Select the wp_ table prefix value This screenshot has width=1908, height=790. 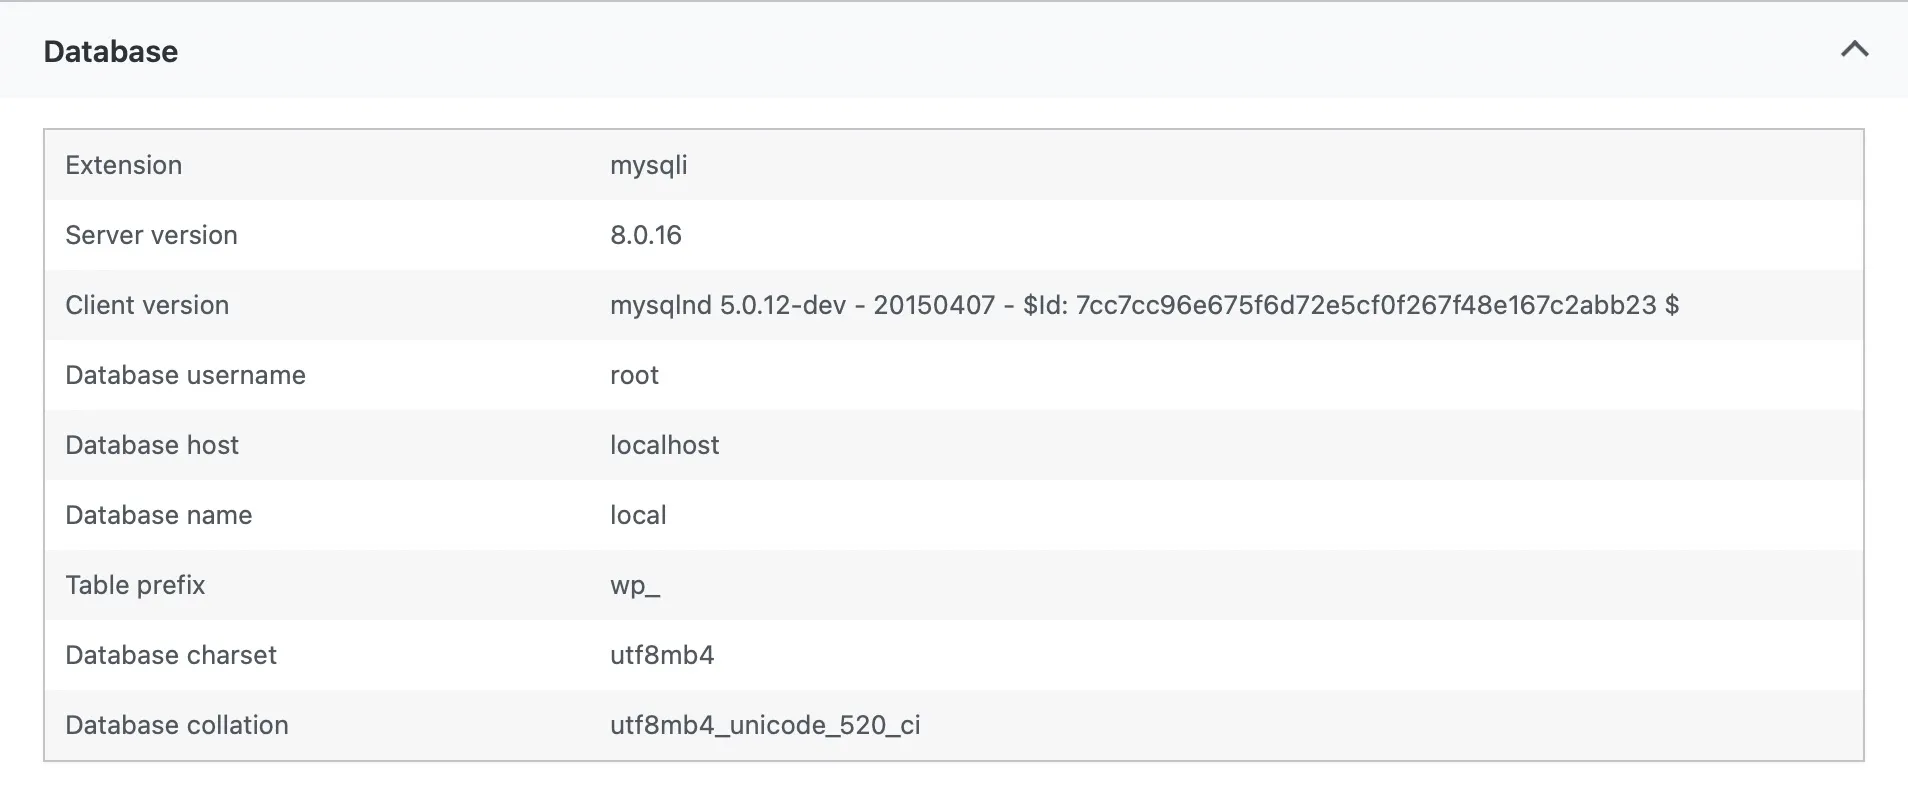(635, 586)
